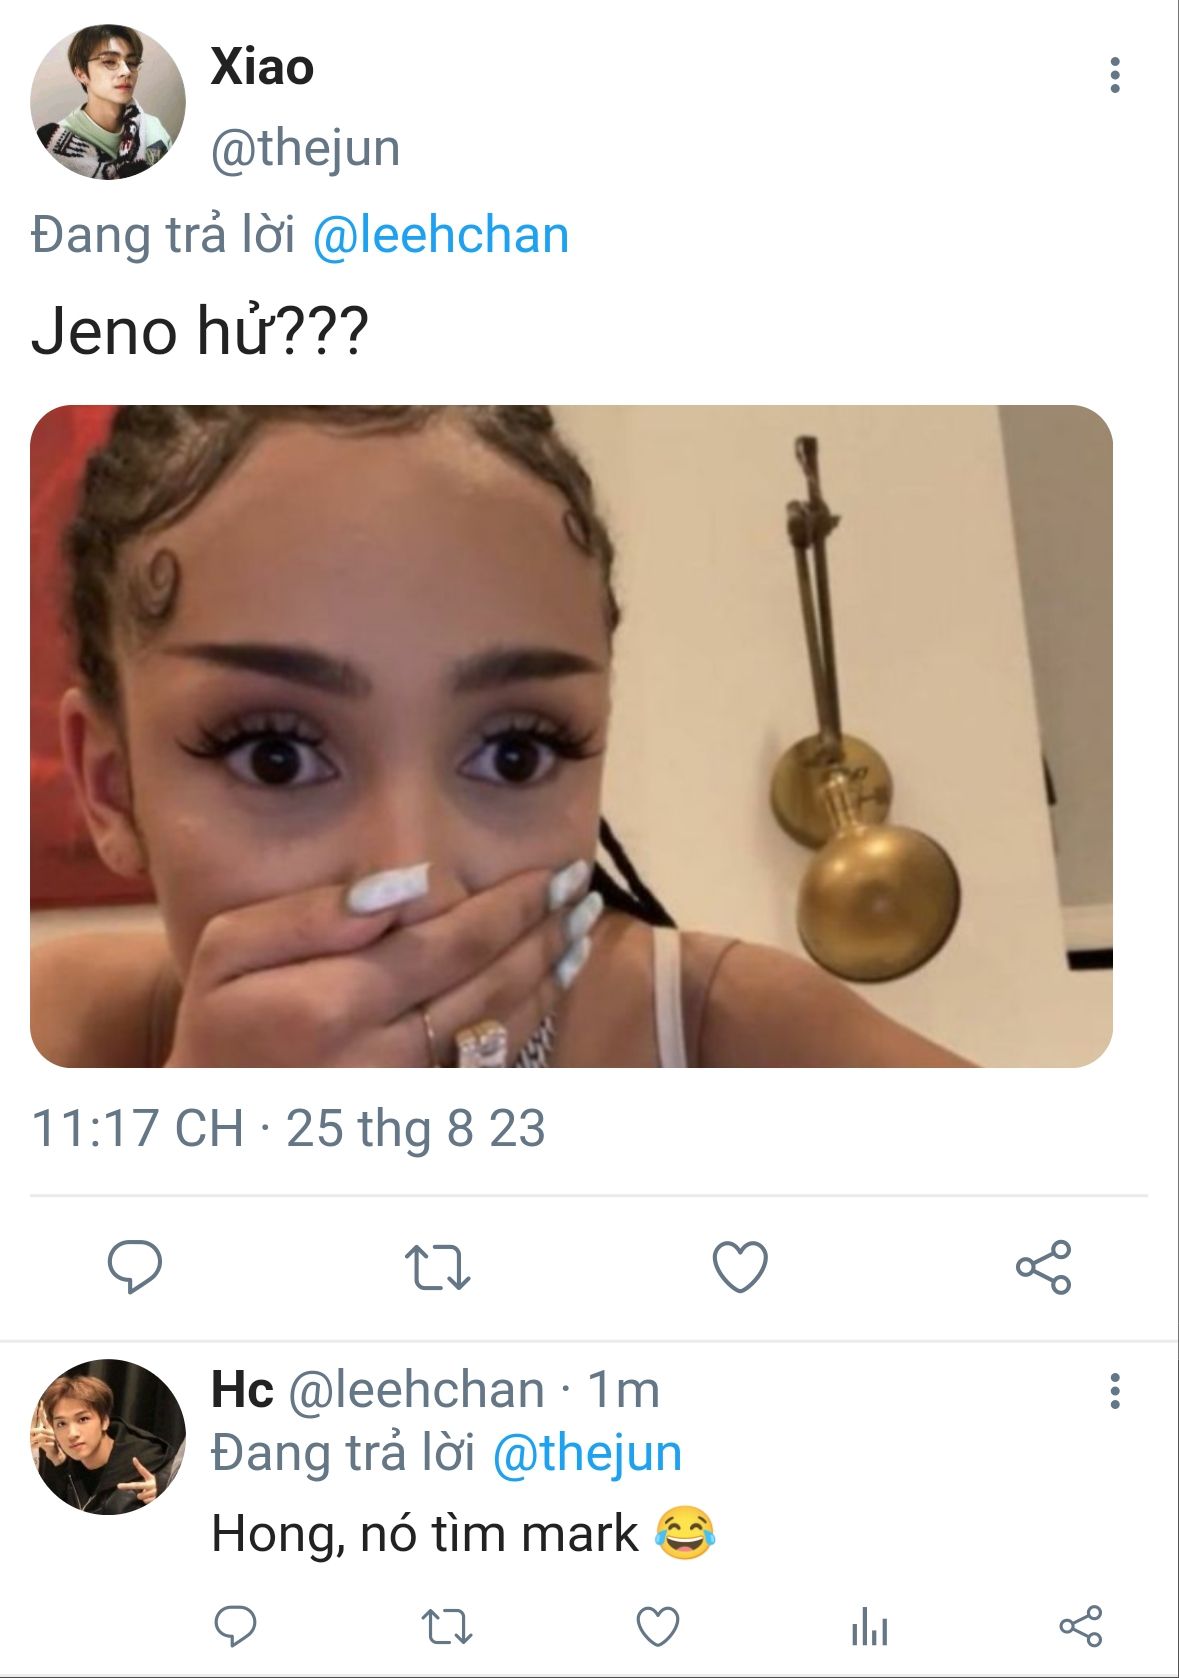This screenshot has height=1678, width=1179.
Task: Share Hc's reply
Action: (x=1080, y=1626)
